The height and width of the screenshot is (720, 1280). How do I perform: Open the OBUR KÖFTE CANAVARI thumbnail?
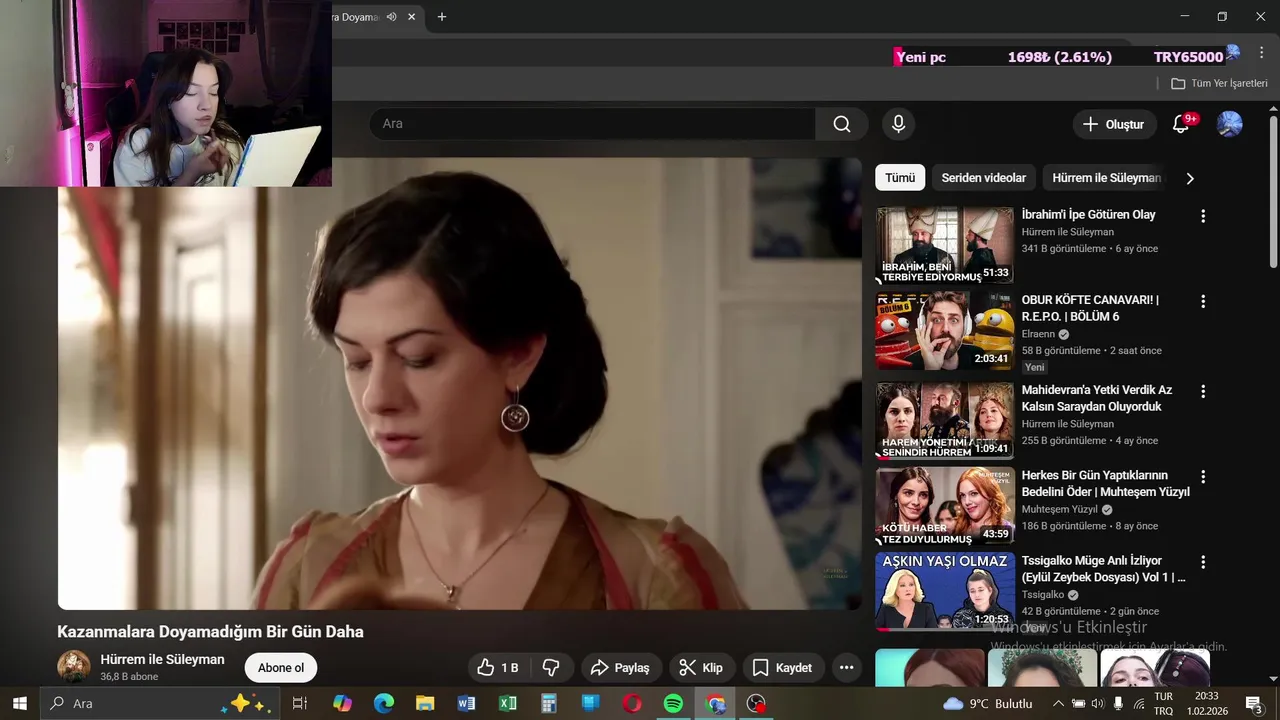coord(945,331)
